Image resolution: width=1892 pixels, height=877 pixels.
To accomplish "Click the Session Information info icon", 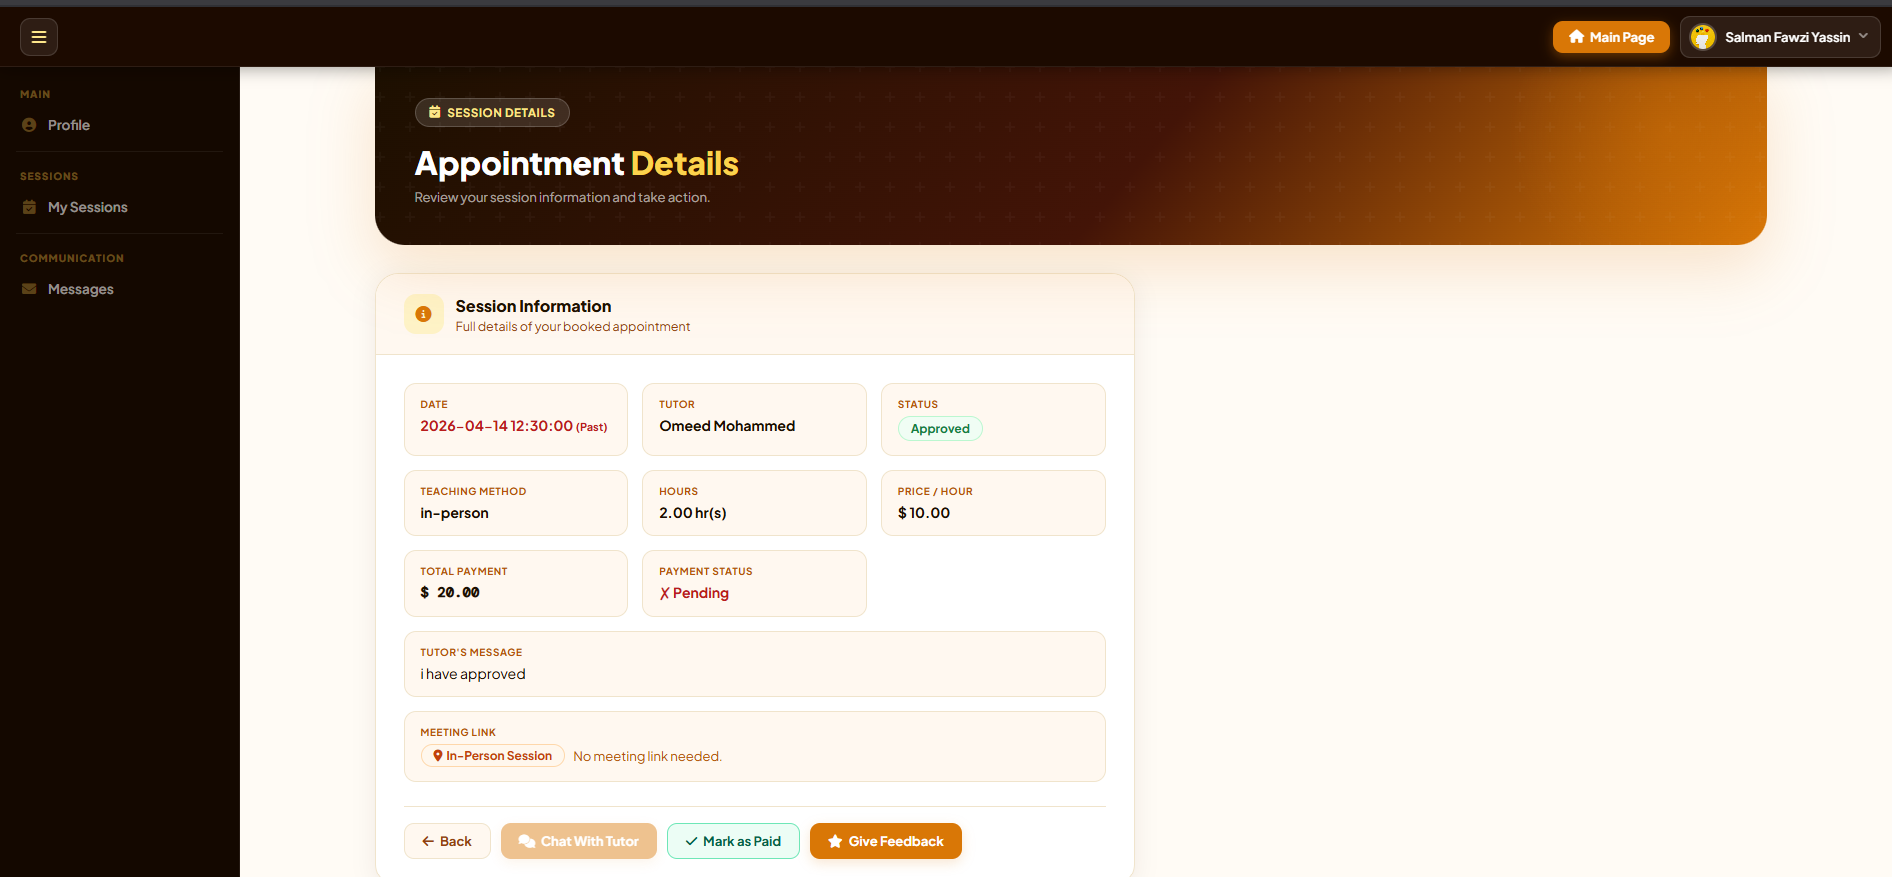I will coord(423,314).
